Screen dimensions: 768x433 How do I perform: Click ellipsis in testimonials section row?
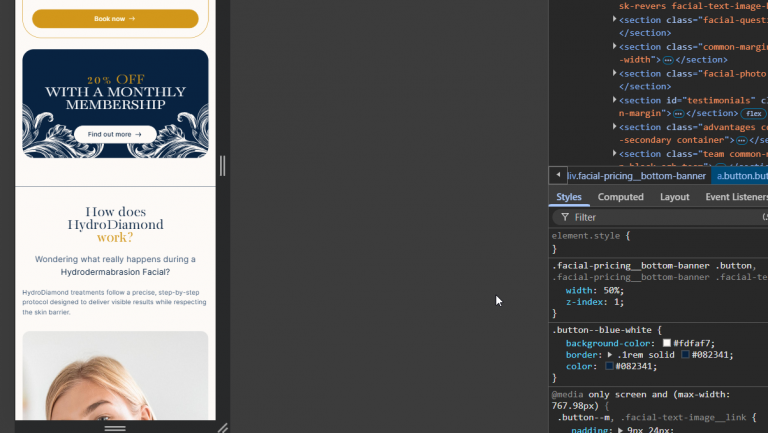[x=678, y=114]
